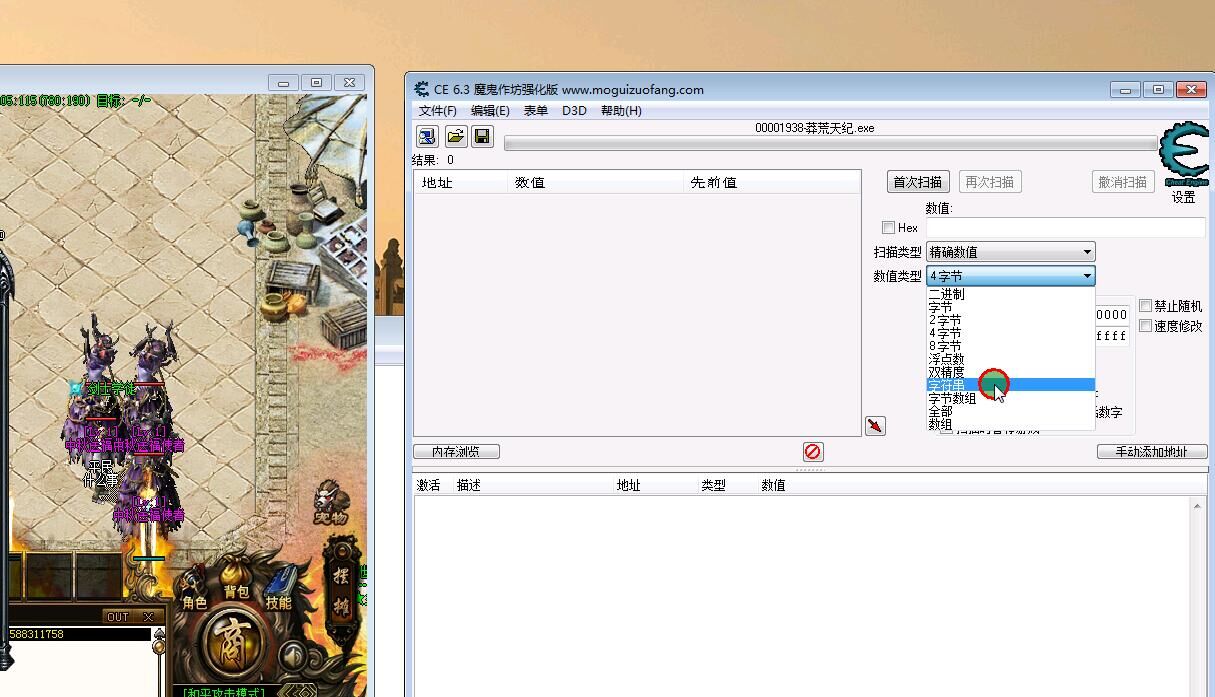Click the red arrow add-address icon
The height and width of the screenshot is (697, 1215).
point(875,426)
